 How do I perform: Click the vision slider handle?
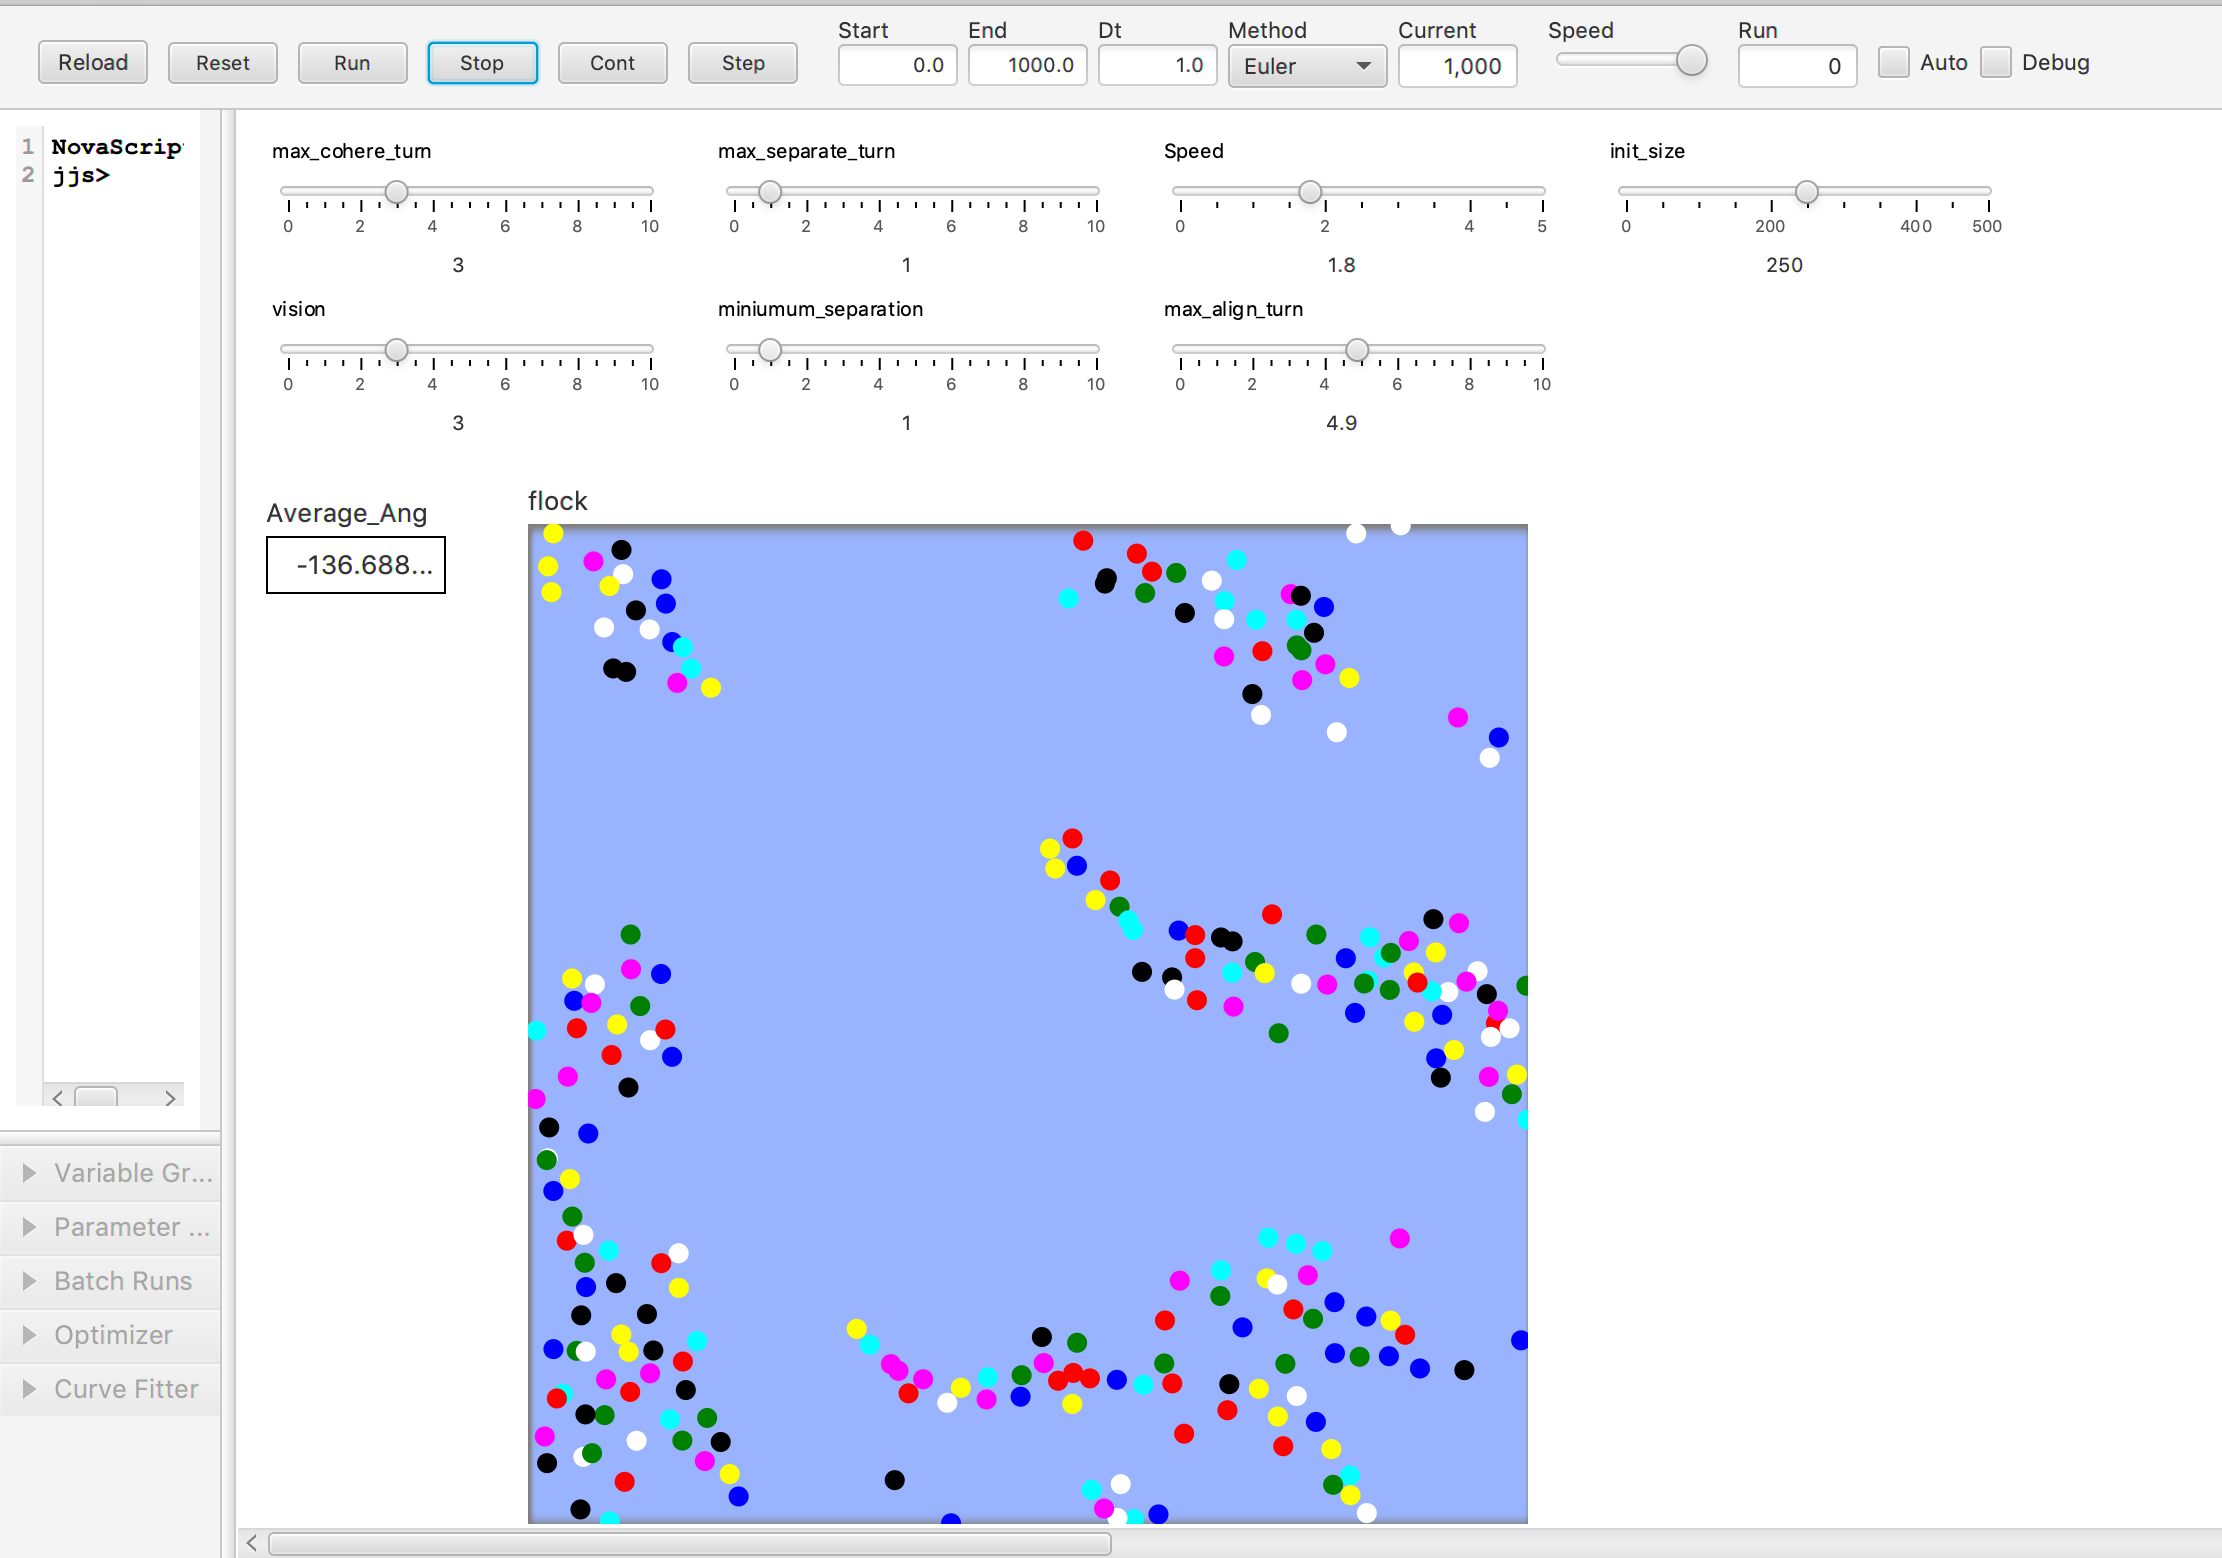click(397, 350)
